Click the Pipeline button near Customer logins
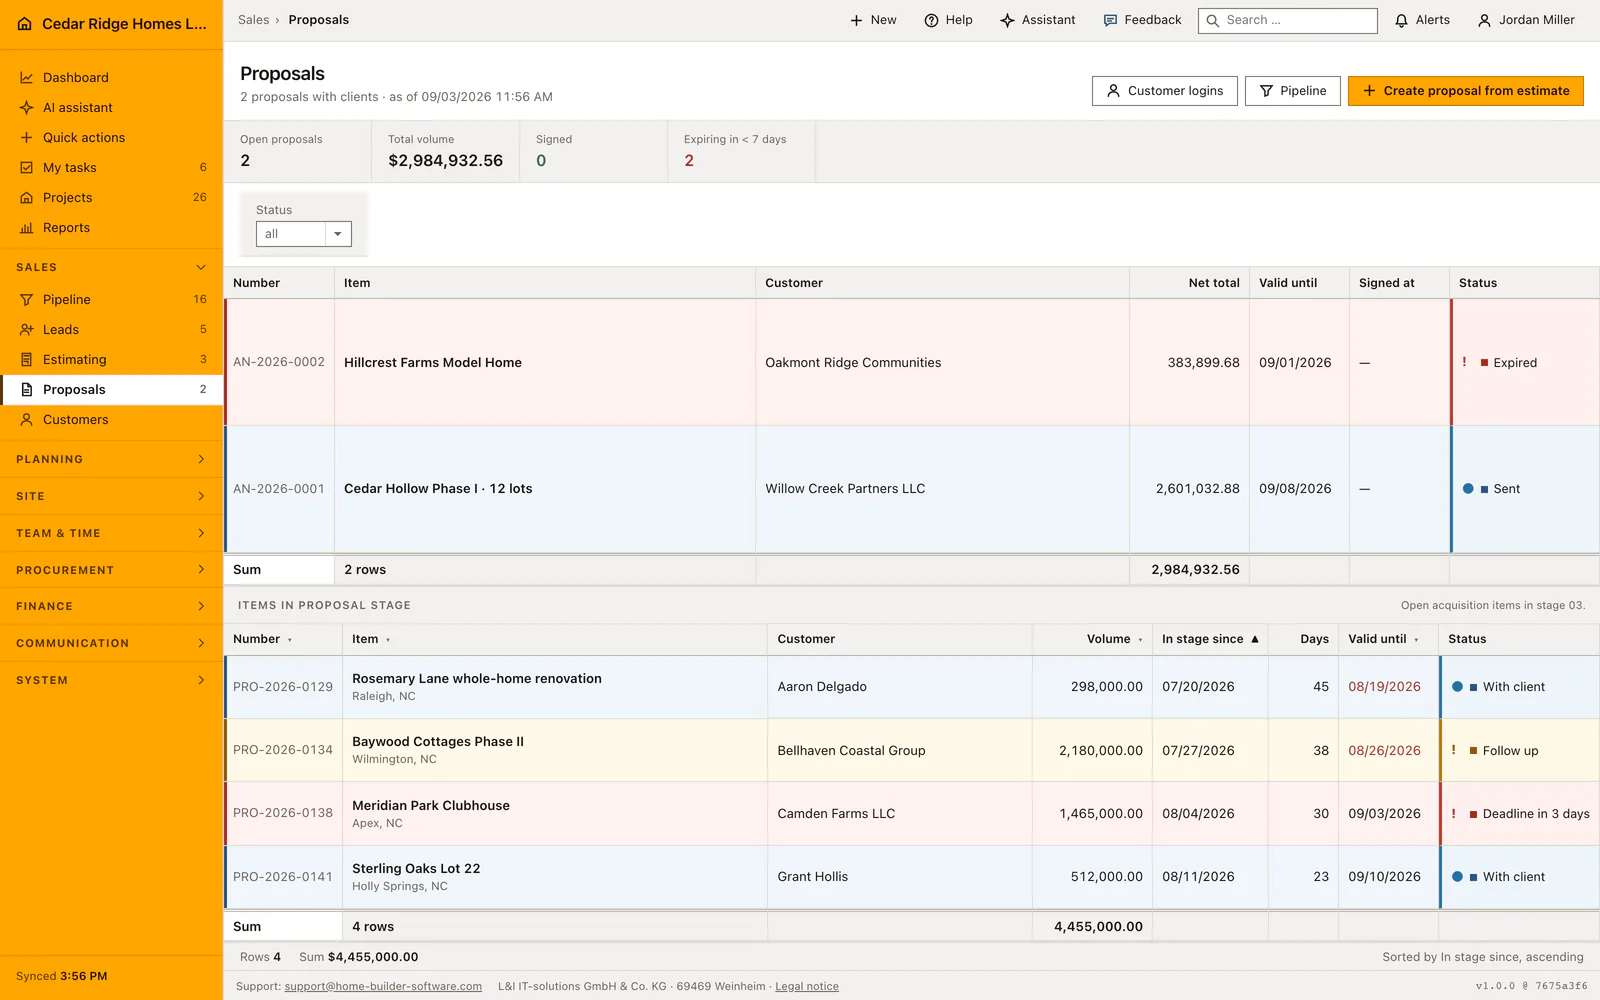 coord(1293,91)
